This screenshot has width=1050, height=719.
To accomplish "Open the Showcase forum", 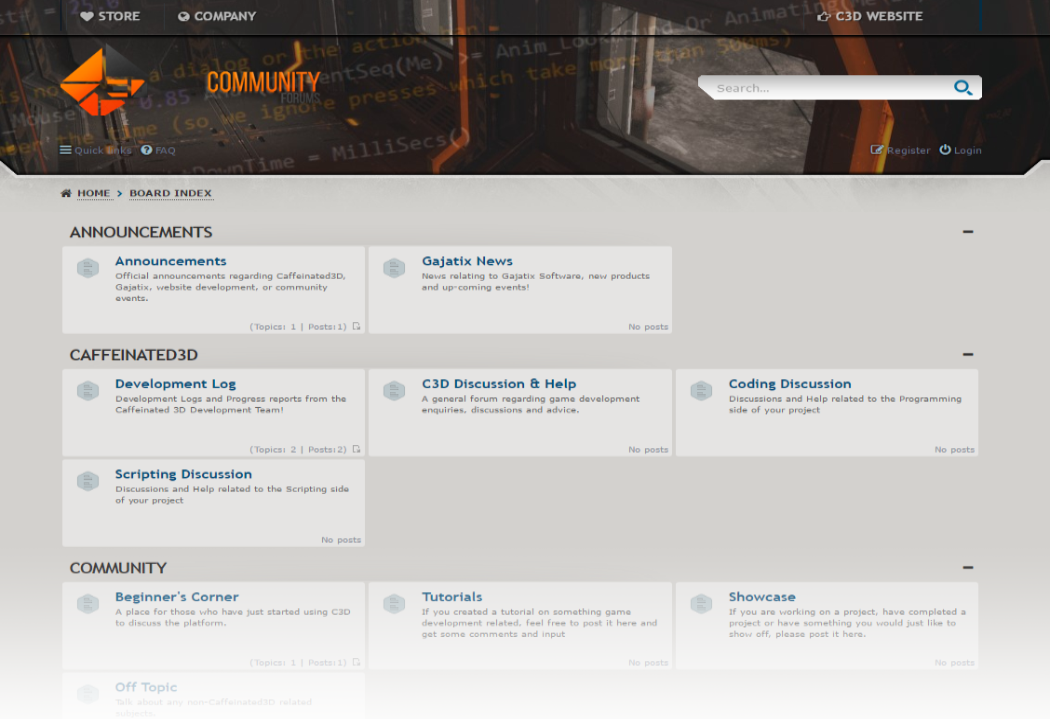I will pos(762,596).
